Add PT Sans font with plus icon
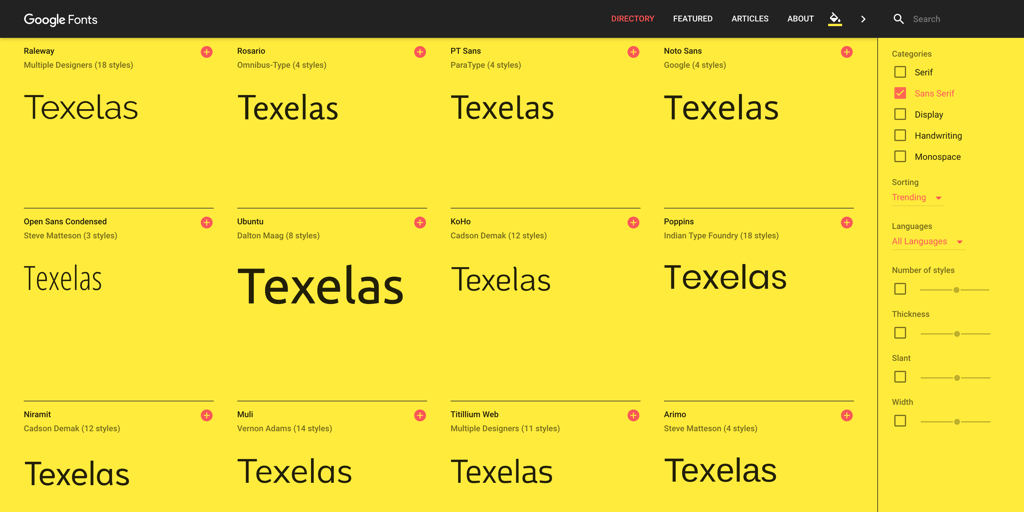This screenshot has width=1024, height=512. pos(633,52)
